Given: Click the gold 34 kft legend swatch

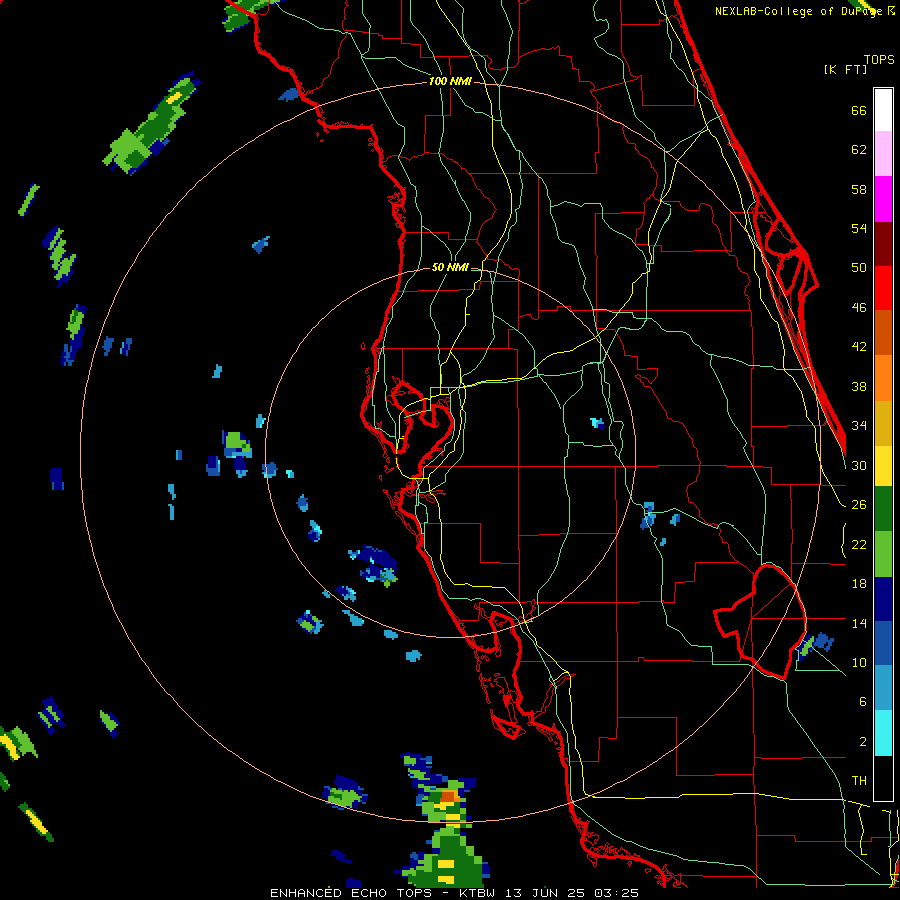Looking at the screenshot, I should pos(883,423).
